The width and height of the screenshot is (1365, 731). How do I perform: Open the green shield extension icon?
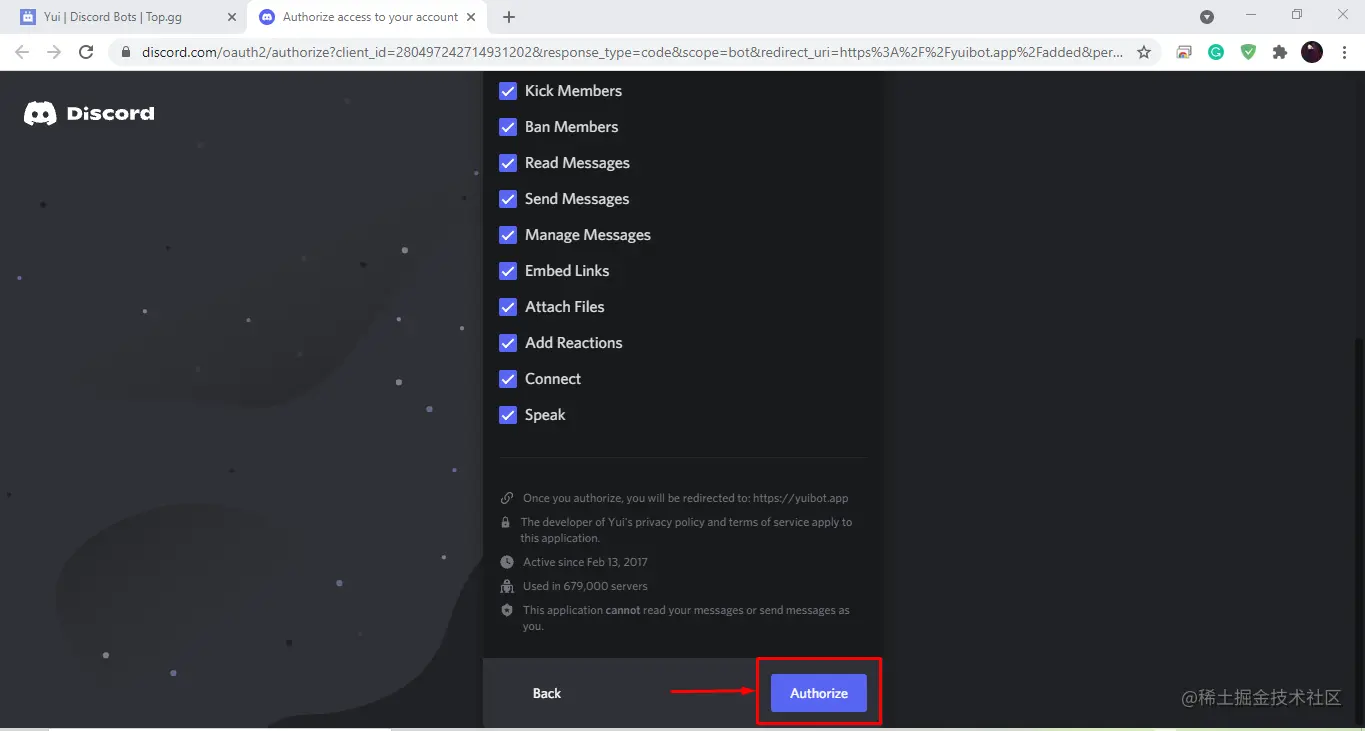tap(1248, 52)
